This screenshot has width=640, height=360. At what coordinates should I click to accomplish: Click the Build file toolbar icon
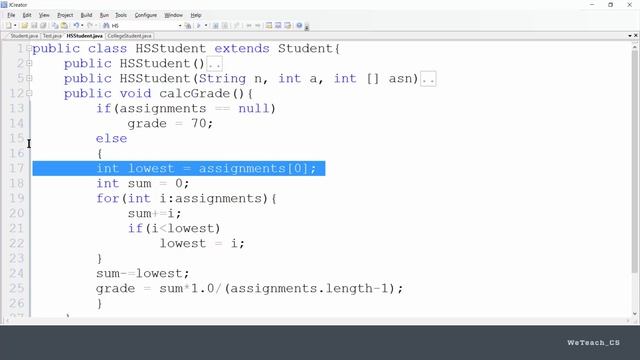pyautogui.click(x=216, y=26)
